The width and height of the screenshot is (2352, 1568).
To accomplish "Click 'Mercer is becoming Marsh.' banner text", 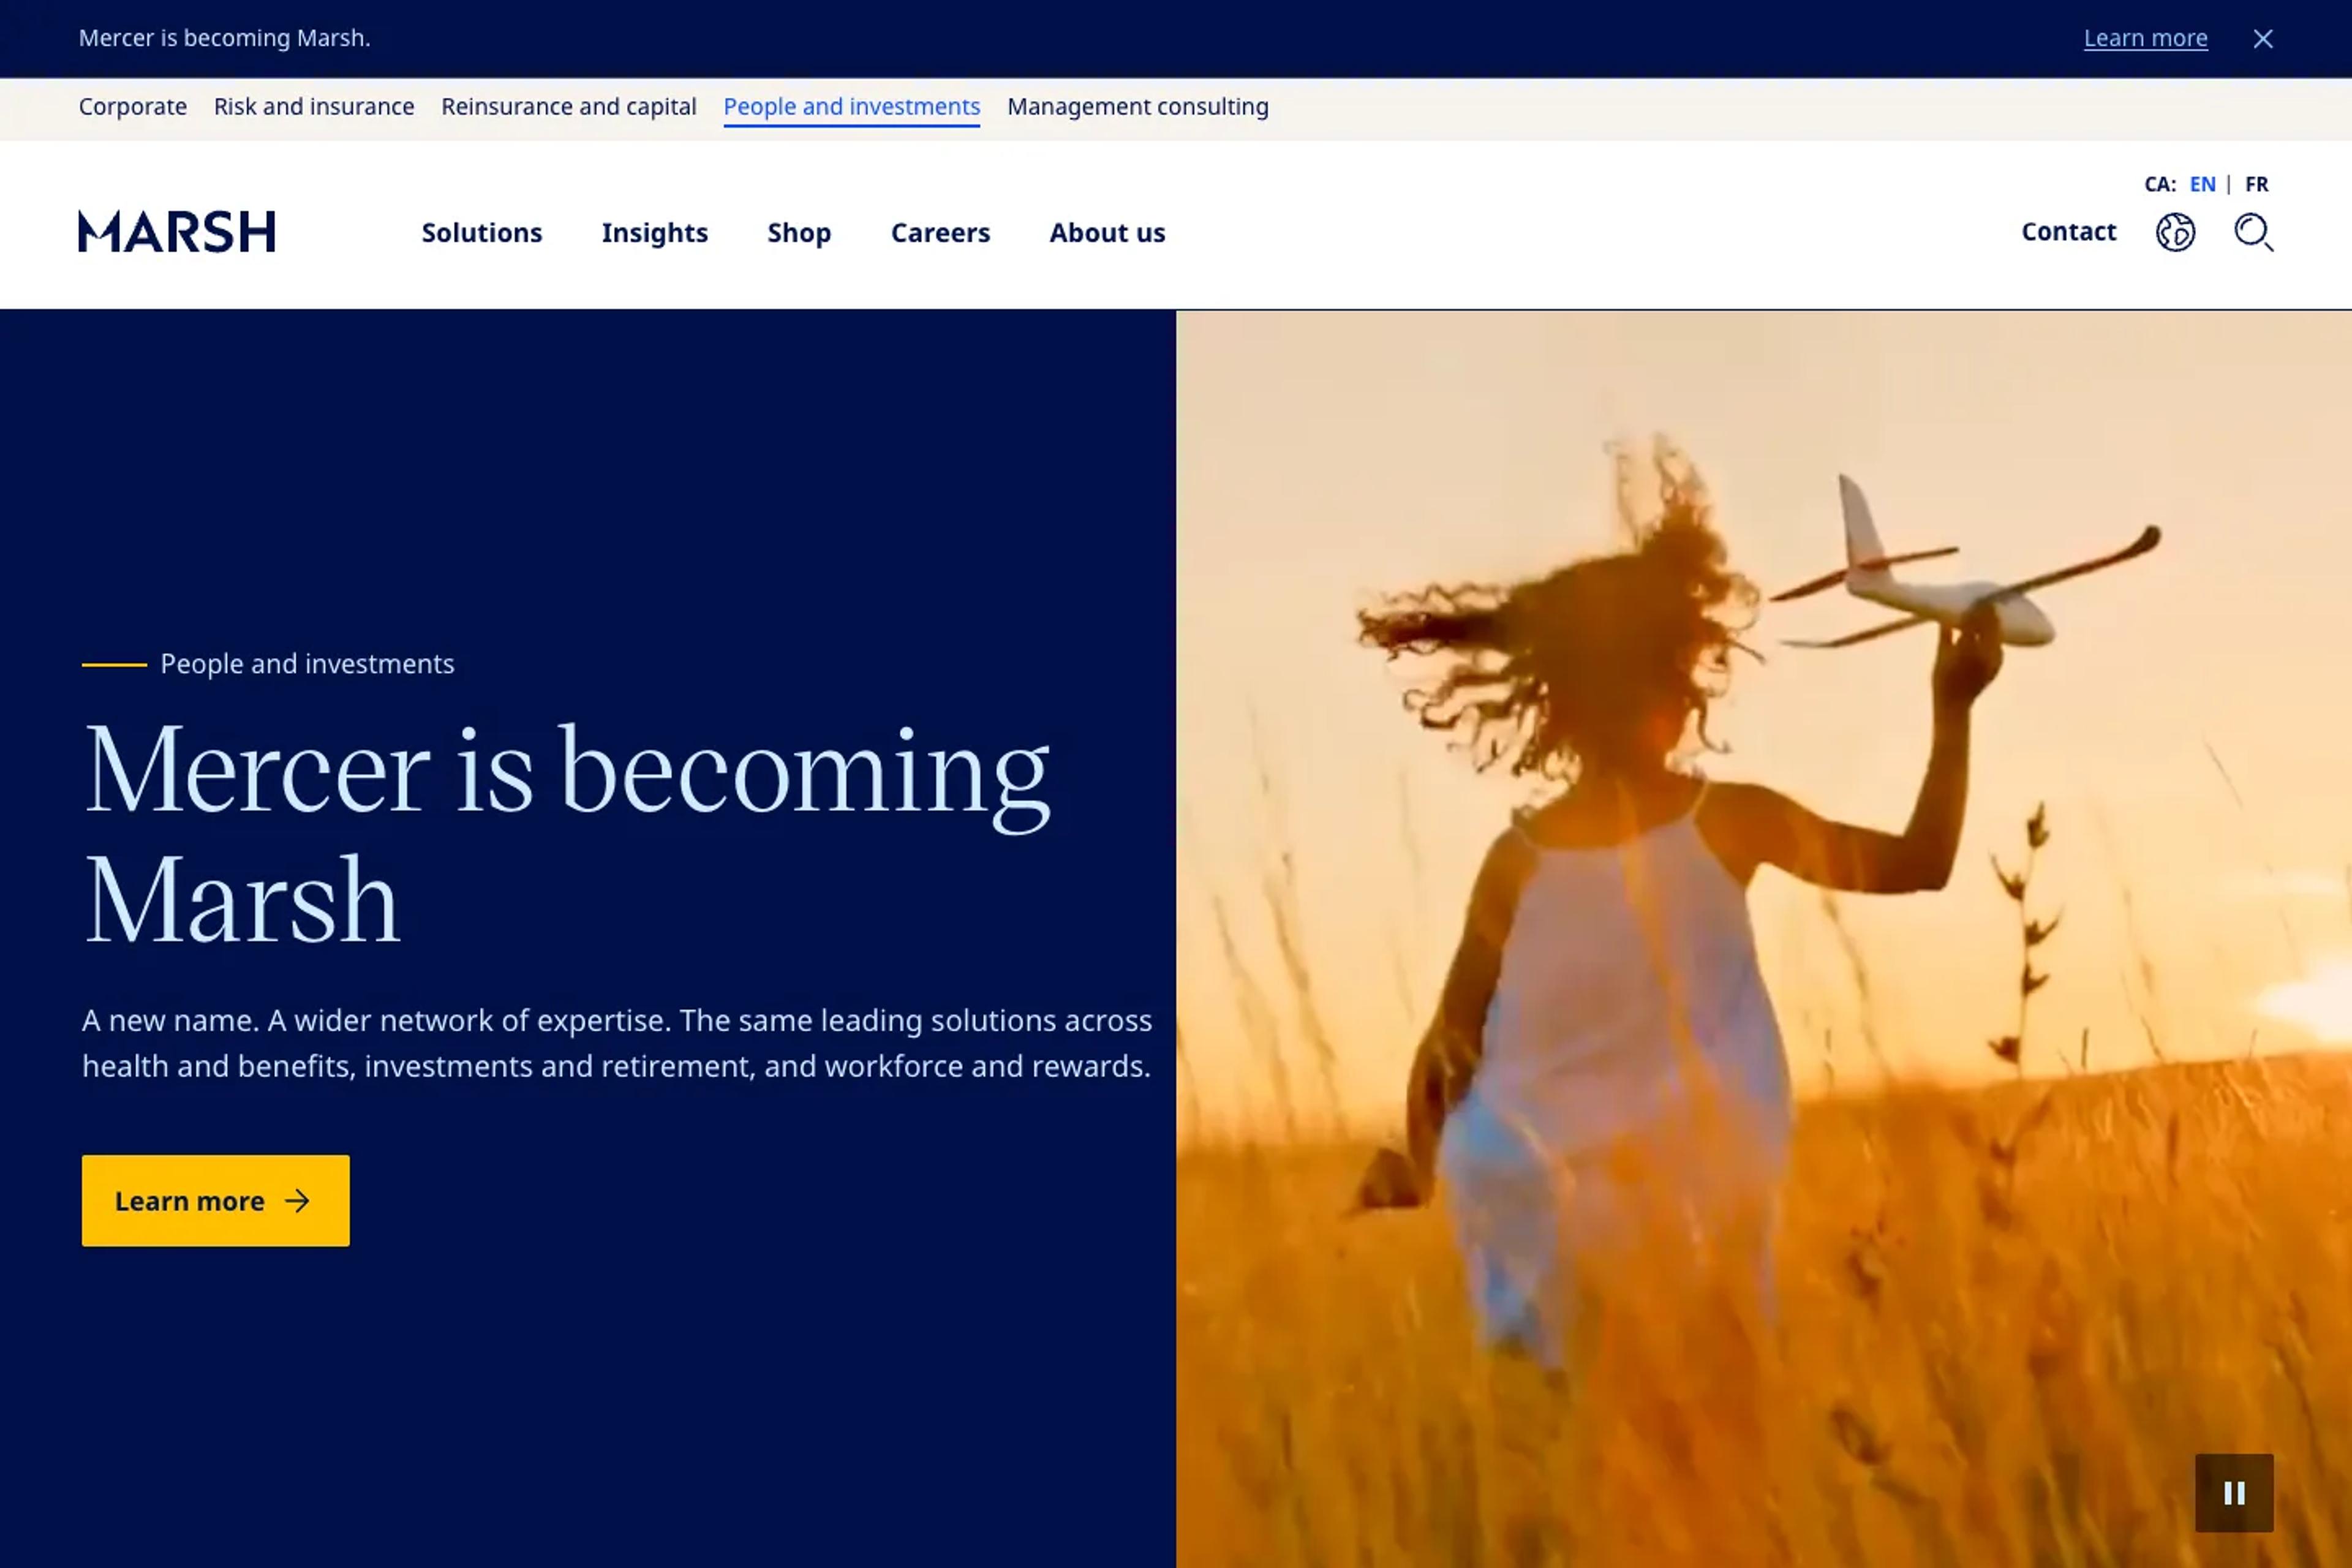I will point(225,38).
